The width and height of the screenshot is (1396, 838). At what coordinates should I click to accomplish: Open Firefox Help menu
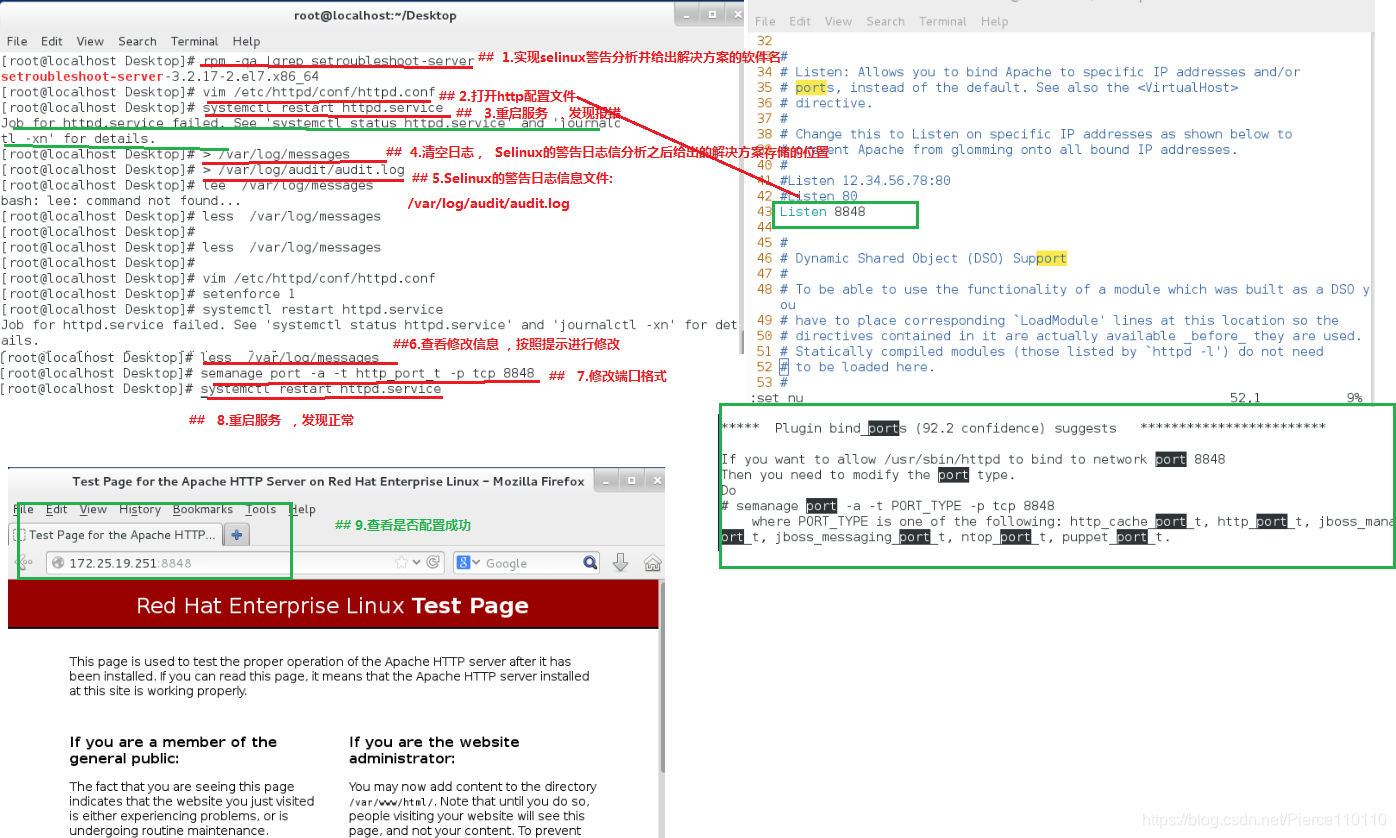click(x=303, y=509)
